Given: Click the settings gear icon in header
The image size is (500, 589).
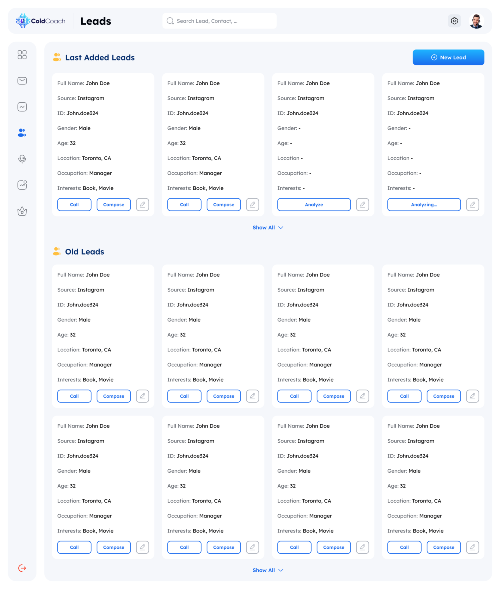Looking at the screenshot, I should click(x=455, y=21).
